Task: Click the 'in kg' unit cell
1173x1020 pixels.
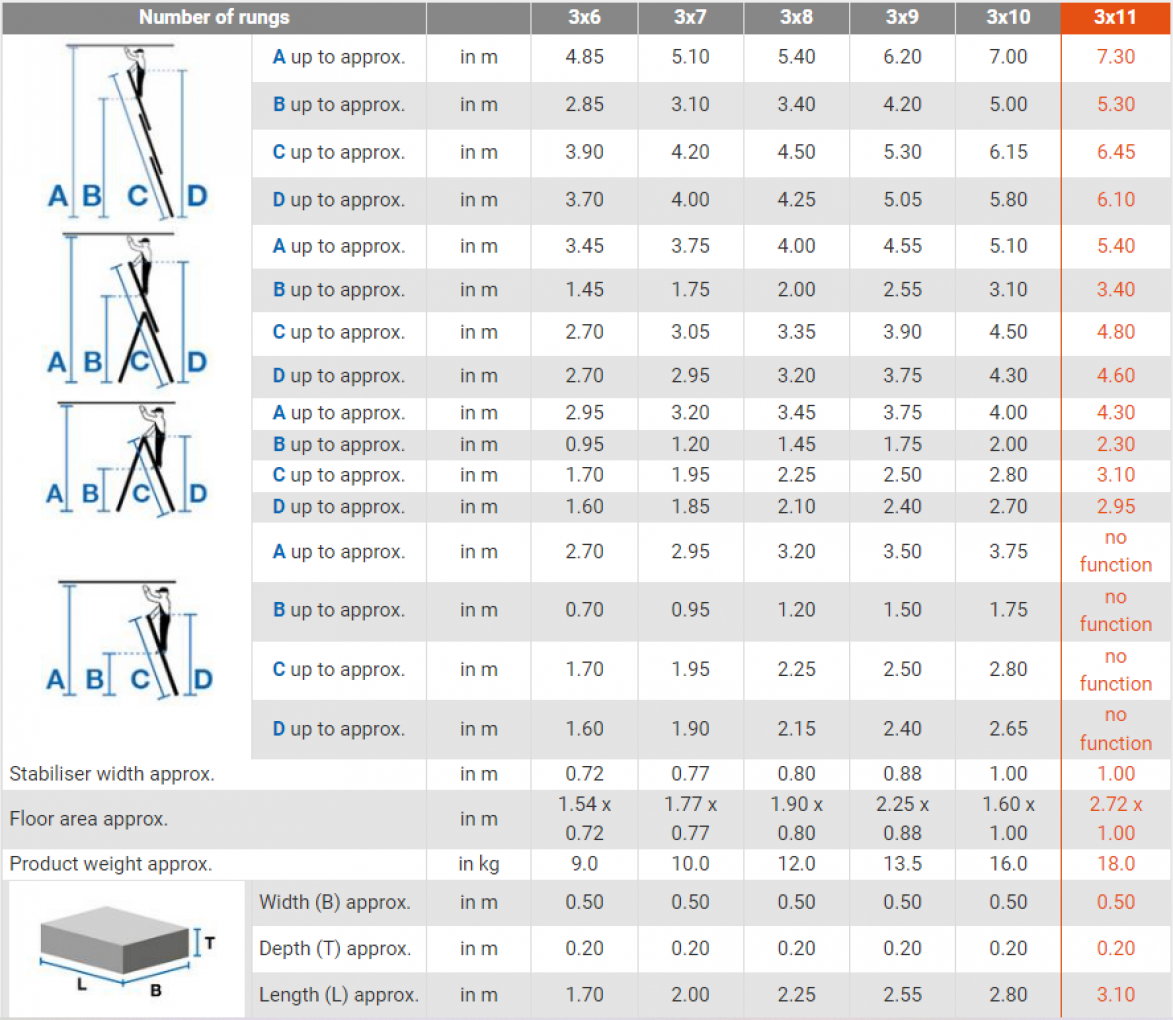Action: click(478, 864)
